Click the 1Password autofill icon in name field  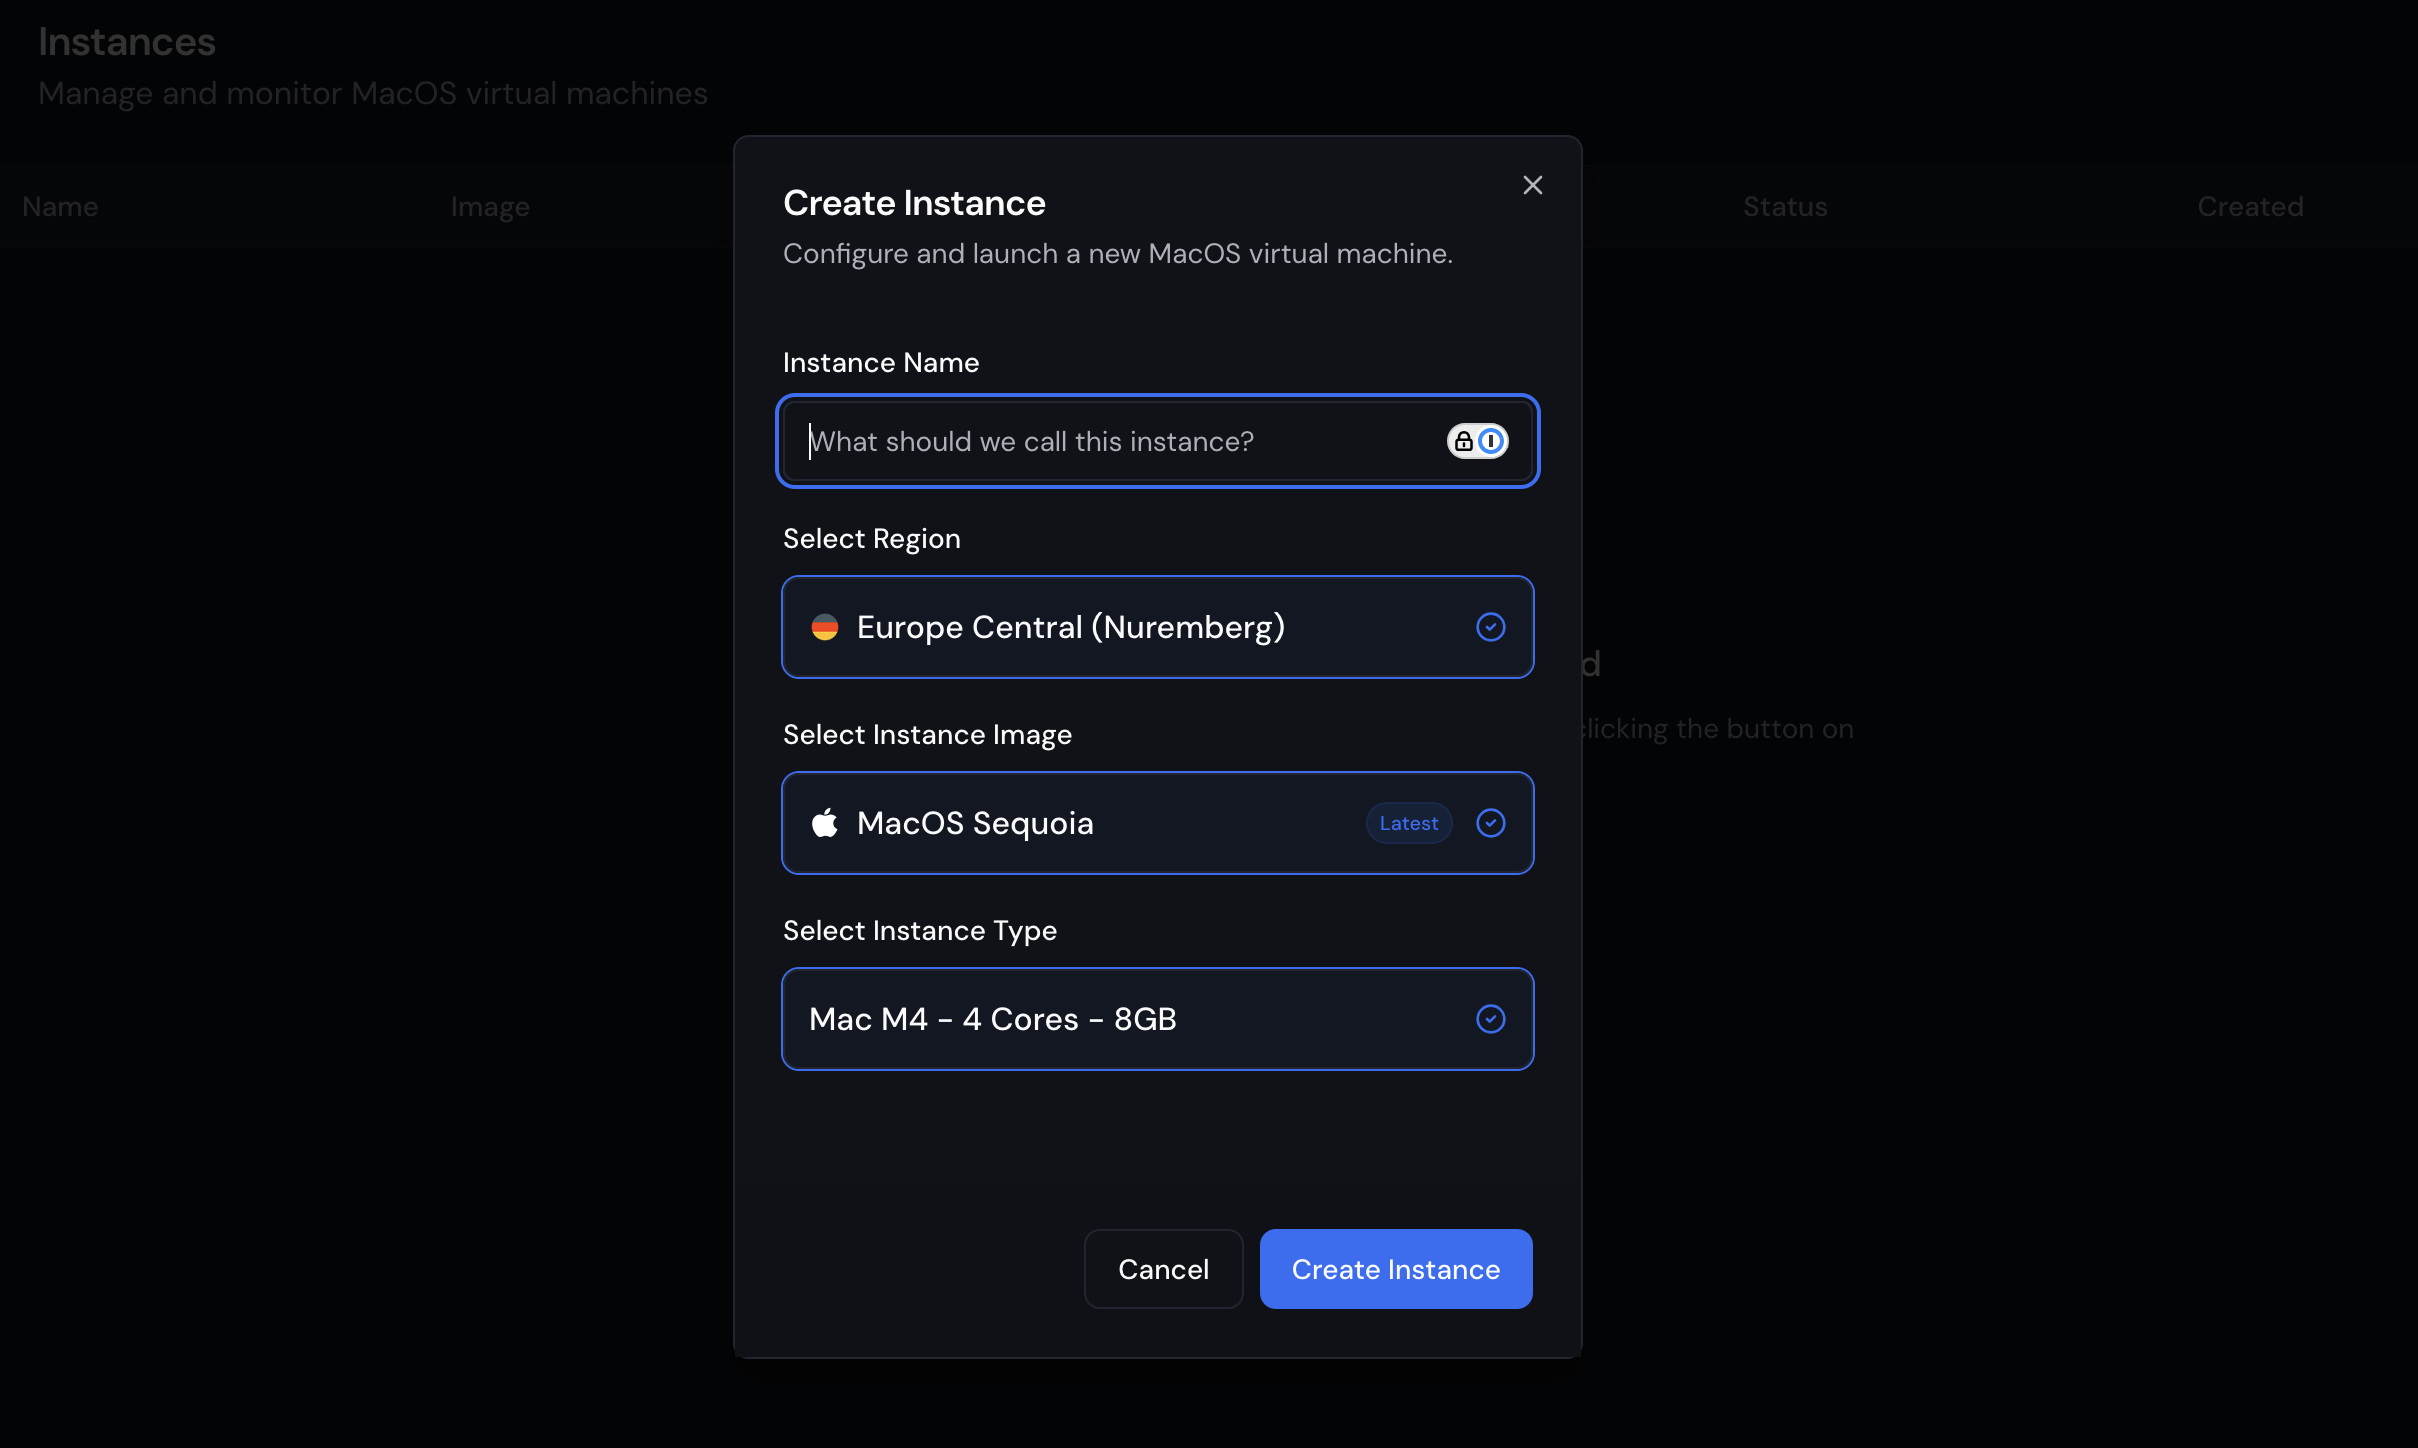pos(1491,440)
